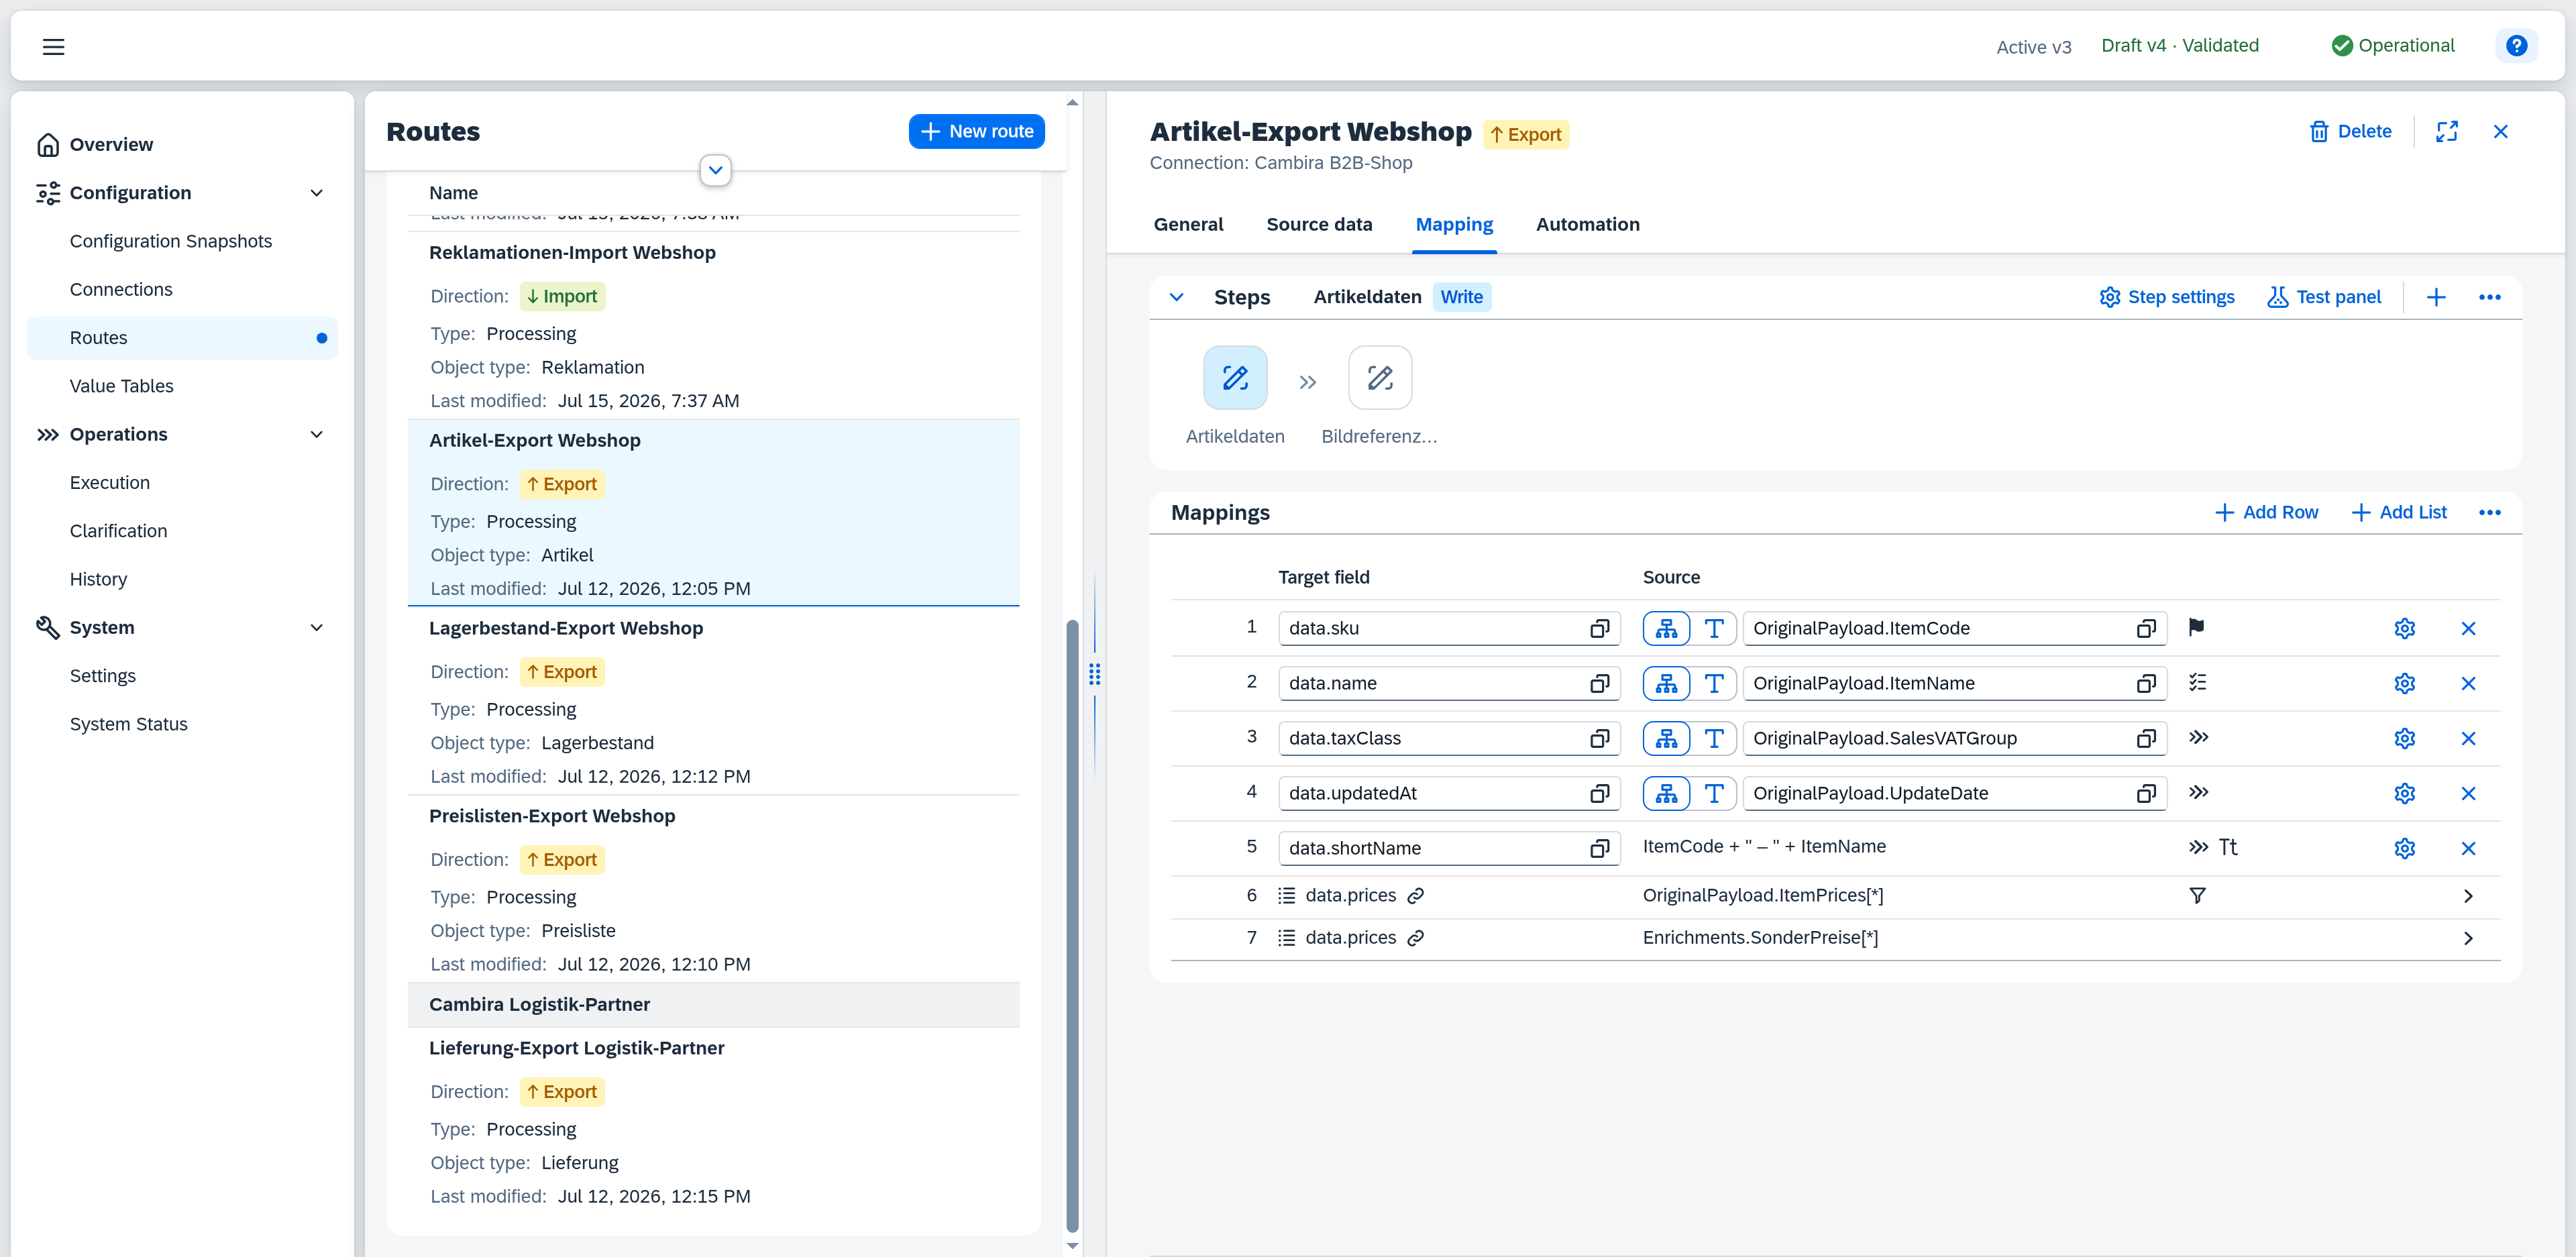Image resolution: width=2576 pixels, height=1257 pixels.
Task: Select text source mode for data.updatedAt
Action: 1713,793
